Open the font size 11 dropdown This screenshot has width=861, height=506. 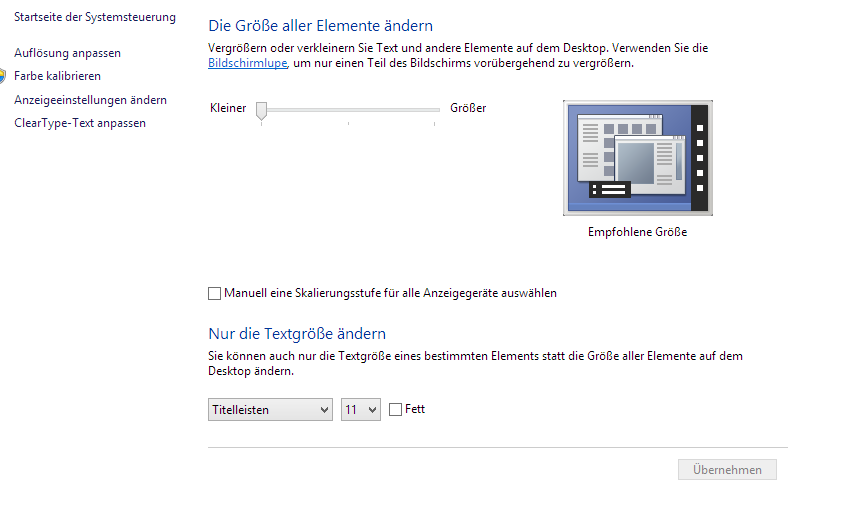pos(361,410)
